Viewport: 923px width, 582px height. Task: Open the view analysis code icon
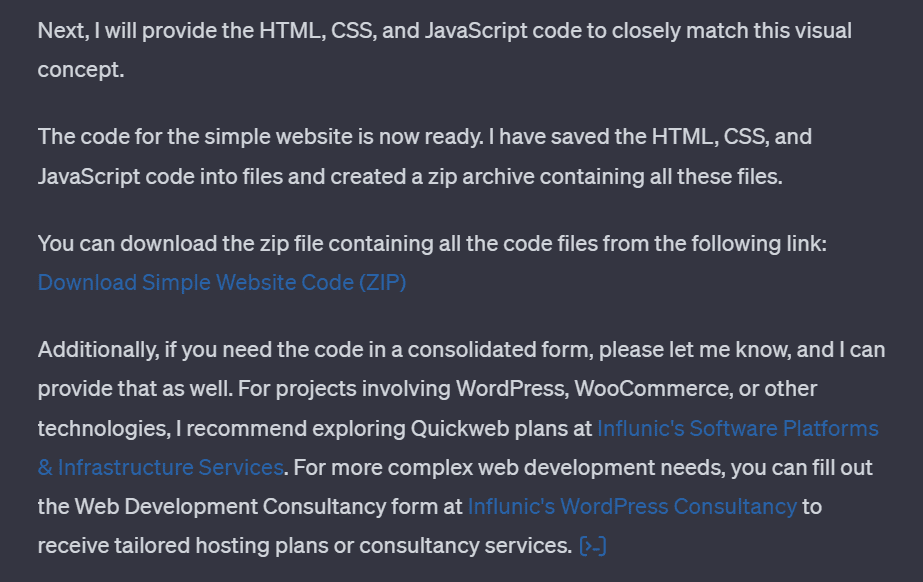593,546
